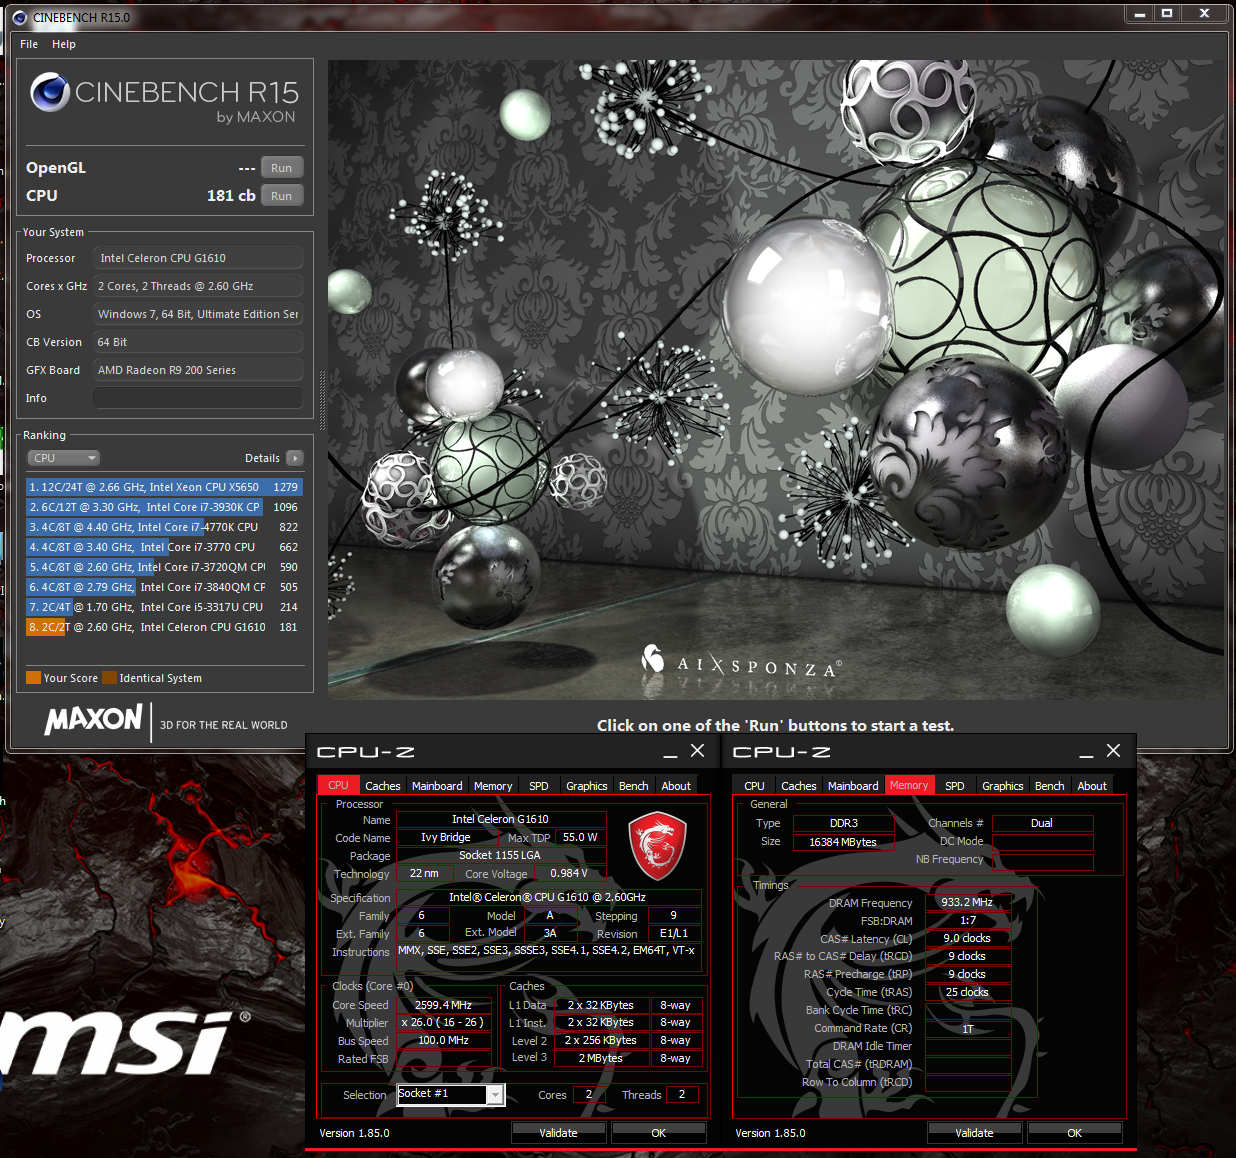The width and height of the screenshot is (1236, 1158).
Task: Maximize the Cinebench window
Action: [1166, 13]
